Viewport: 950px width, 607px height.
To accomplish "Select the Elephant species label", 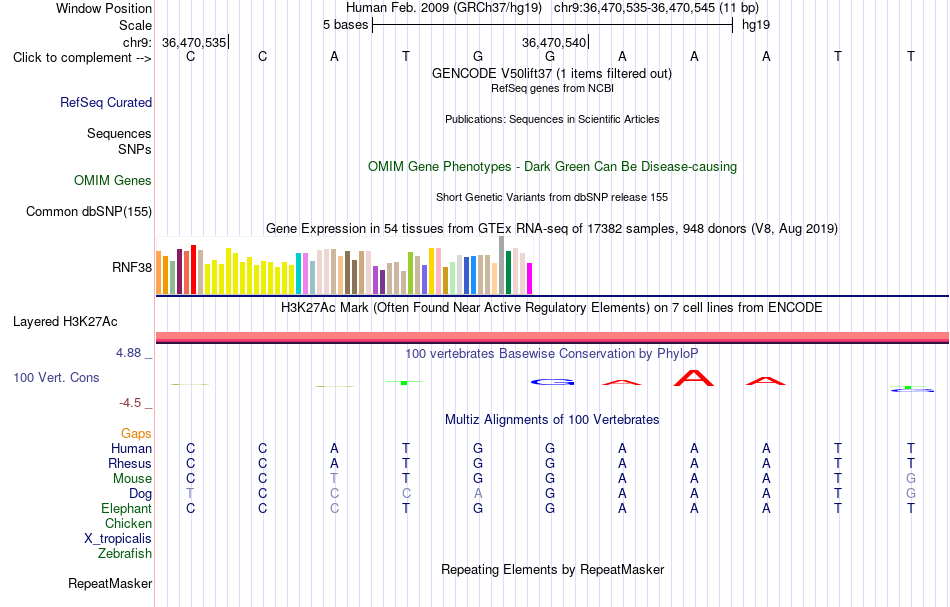I will [127, 508].
